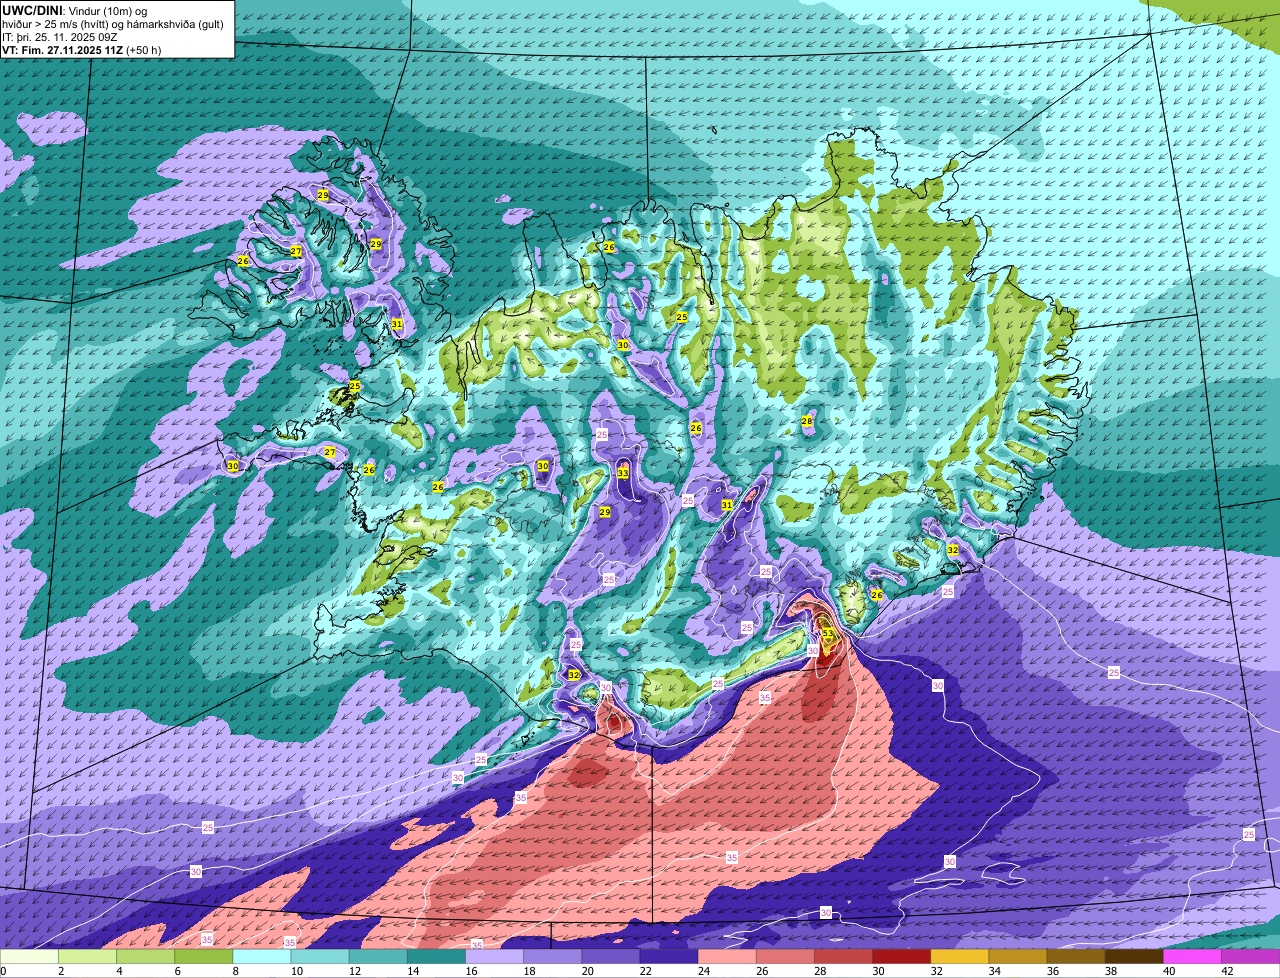Click color scale value 4
Screen dimensions: 1280x978
coord(119,971)
